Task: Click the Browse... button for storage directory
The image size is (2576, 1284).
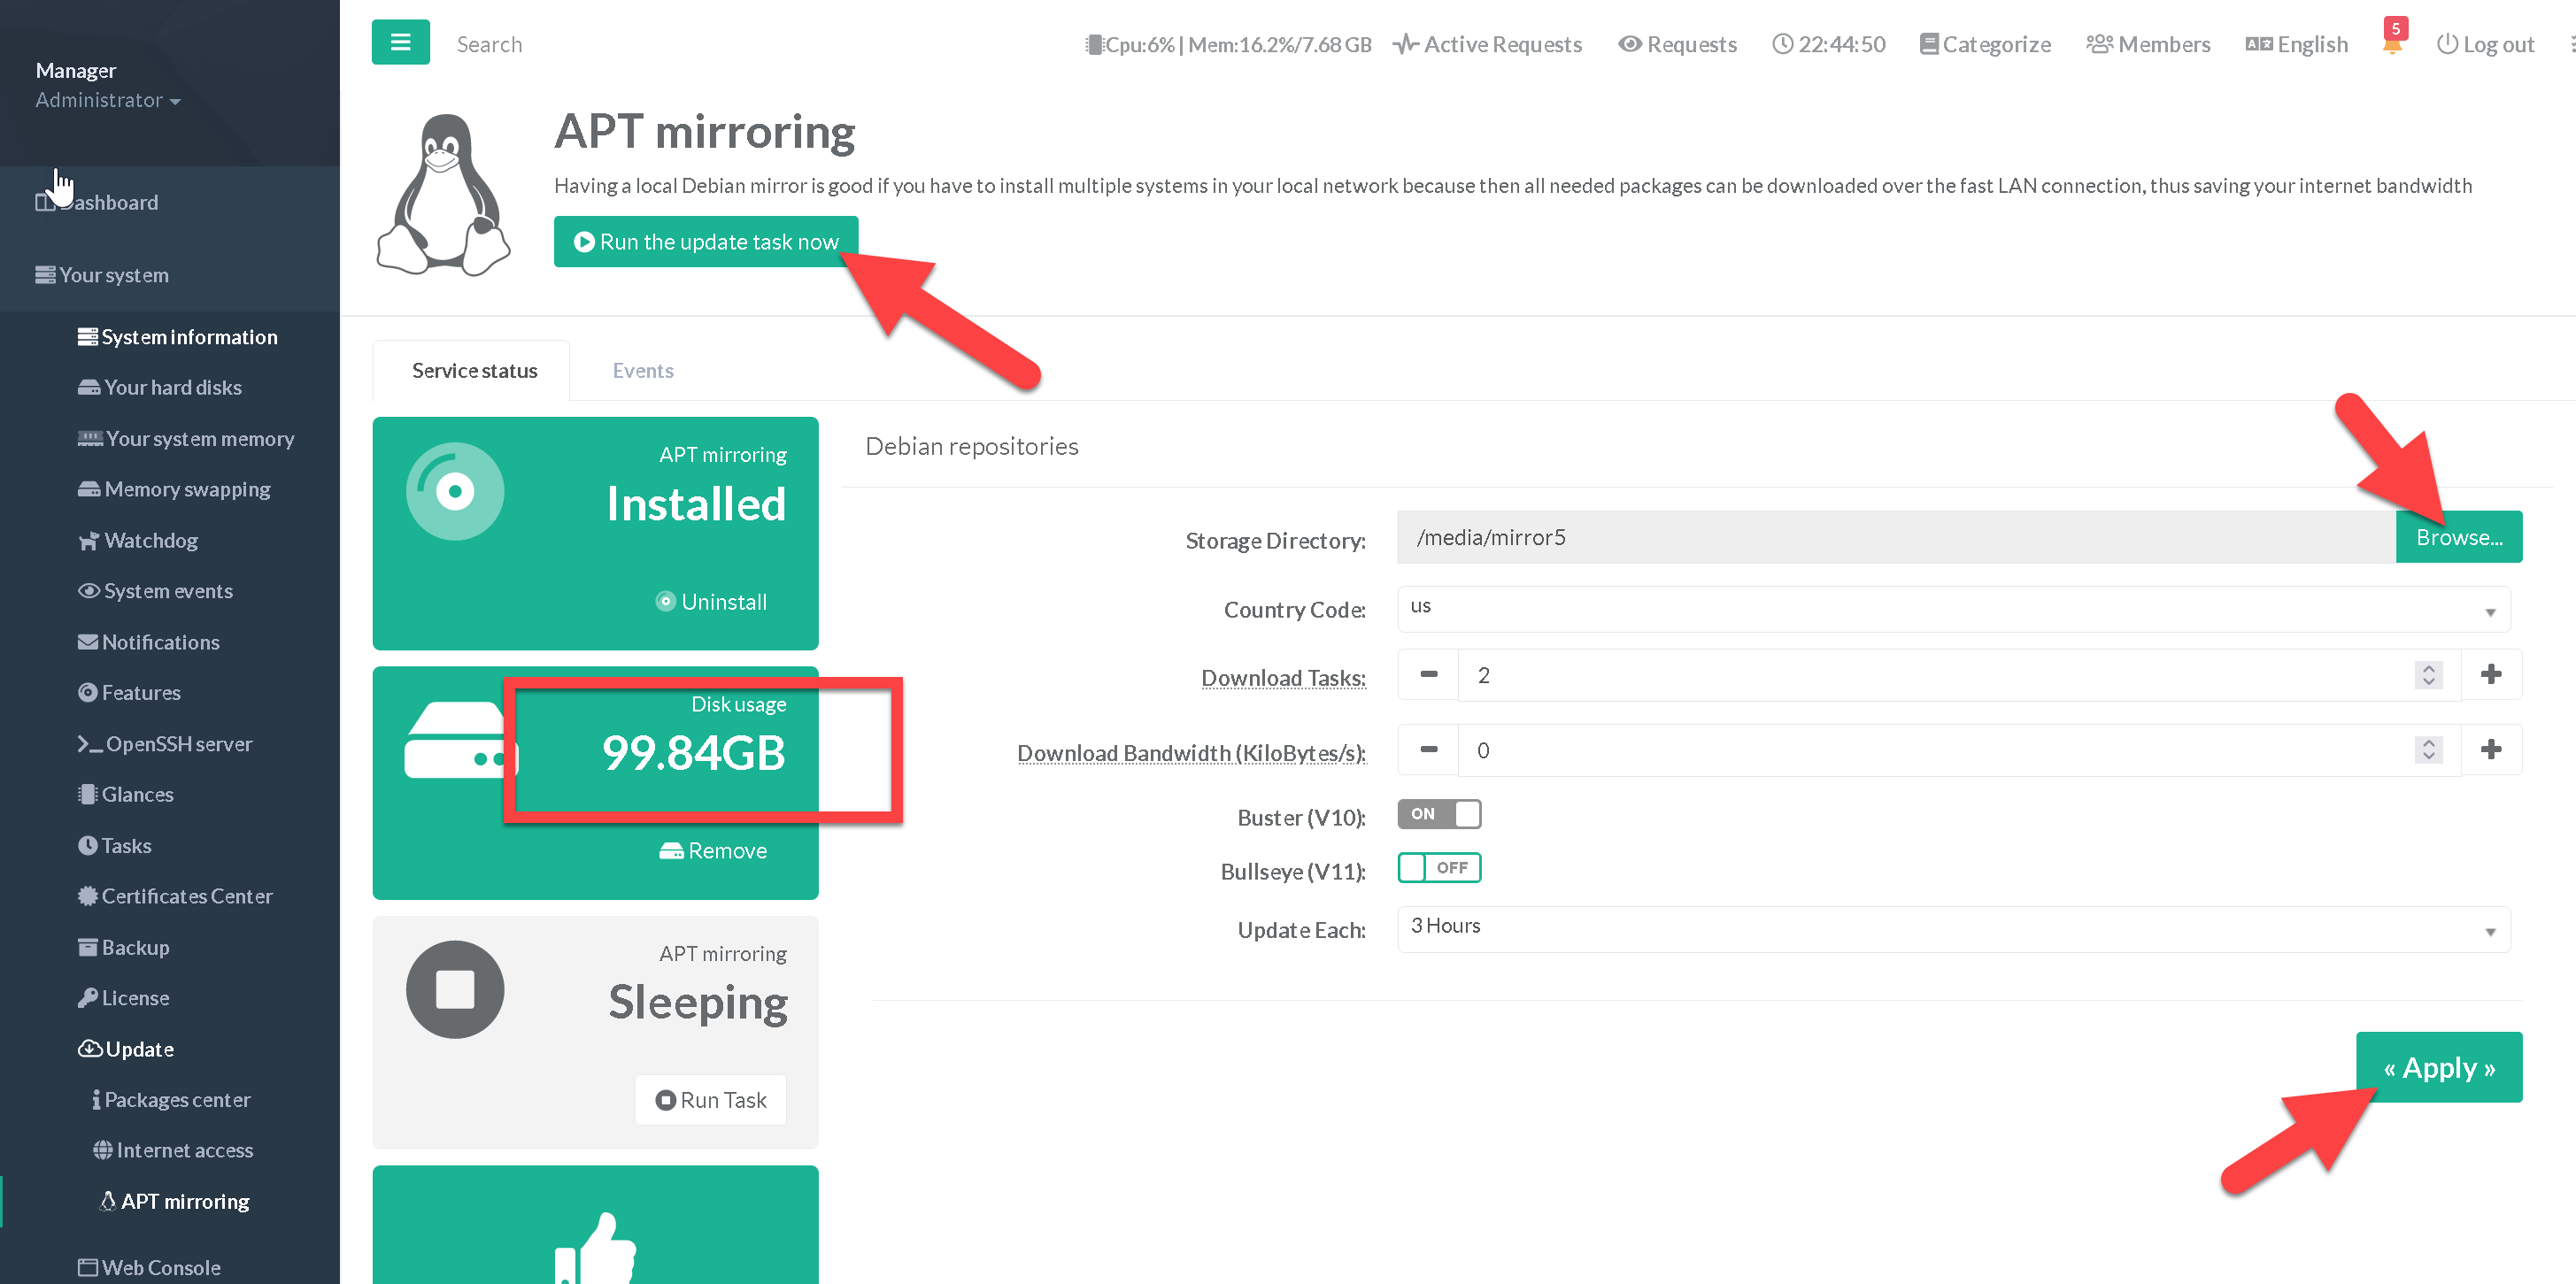Action: tap(2458, 537)
